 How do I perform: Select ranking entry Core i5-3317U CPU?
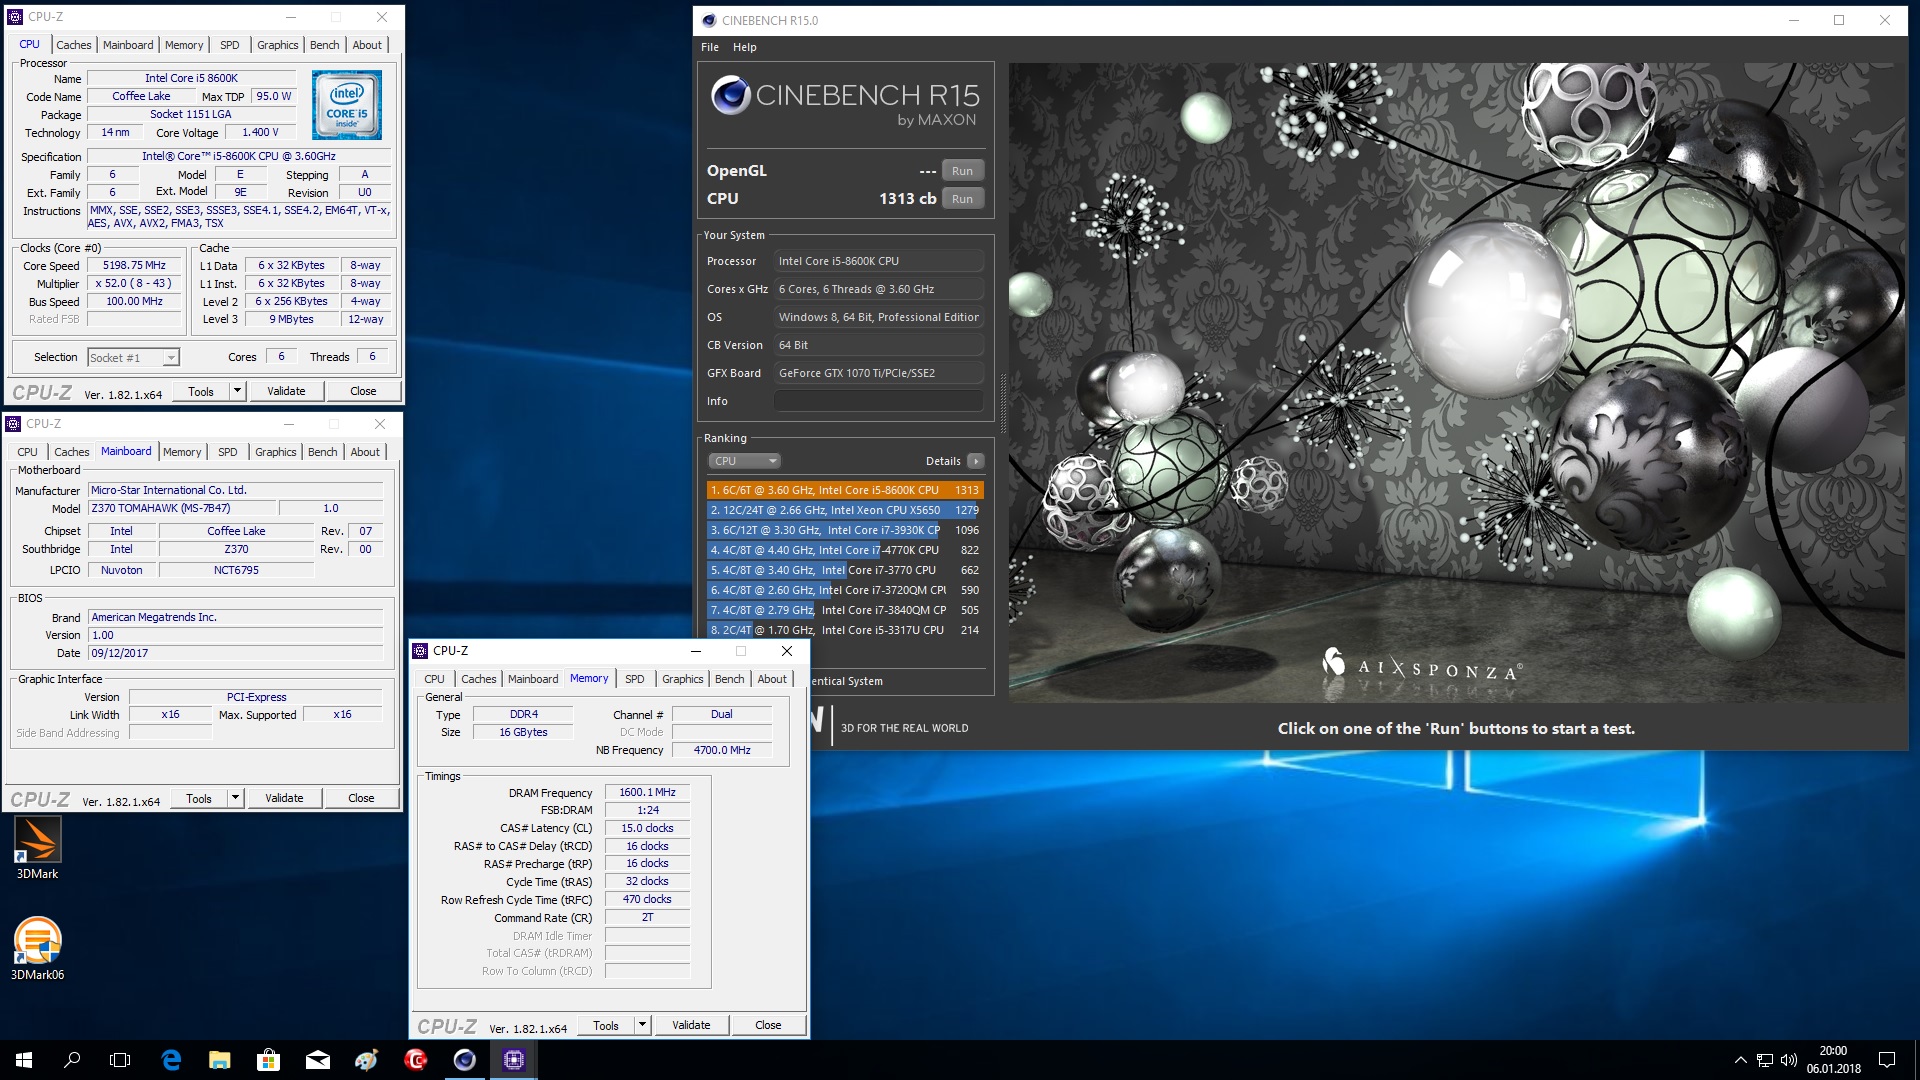pos(845,630)
